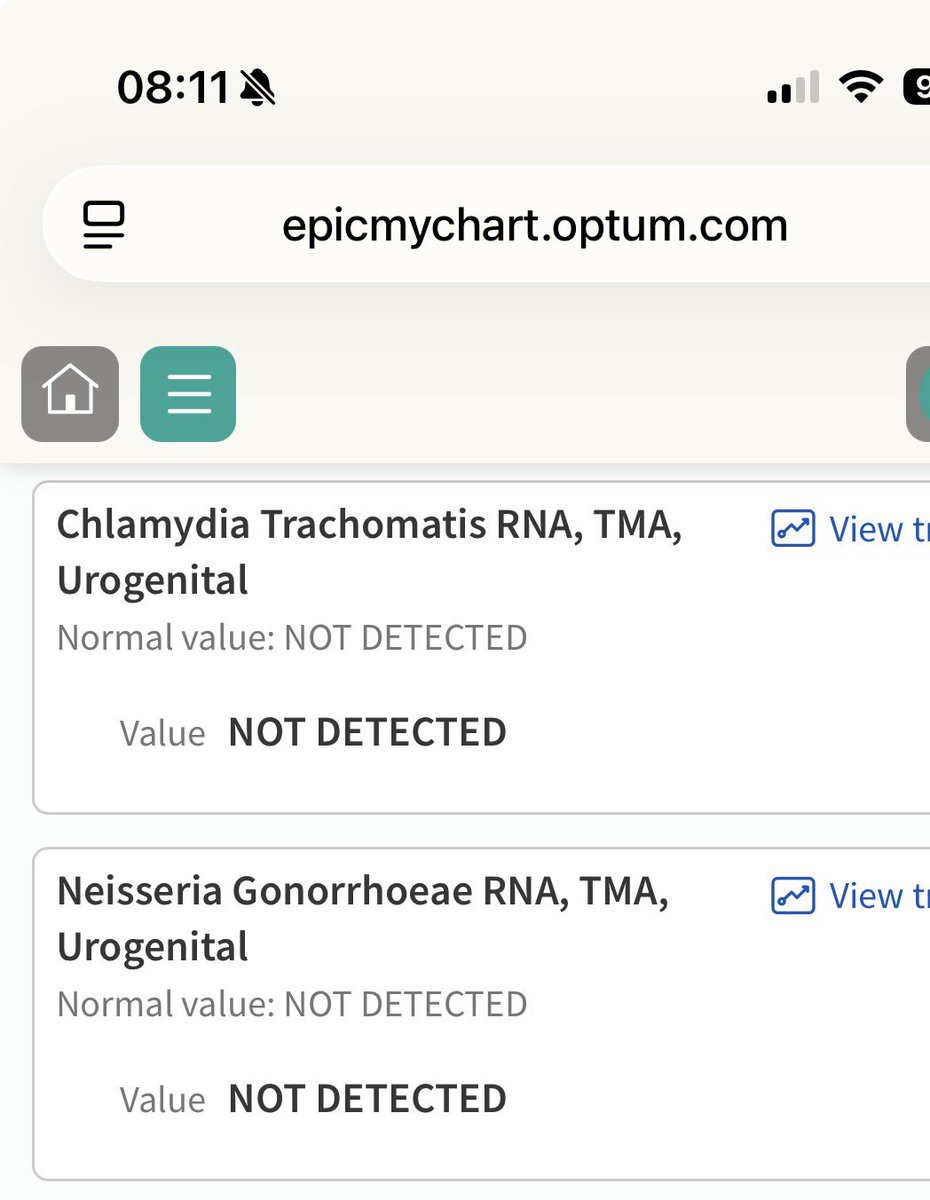Tap the Chlamydia NOT DETECTED value
The image size is (930, 1200).
coord(367,733)
